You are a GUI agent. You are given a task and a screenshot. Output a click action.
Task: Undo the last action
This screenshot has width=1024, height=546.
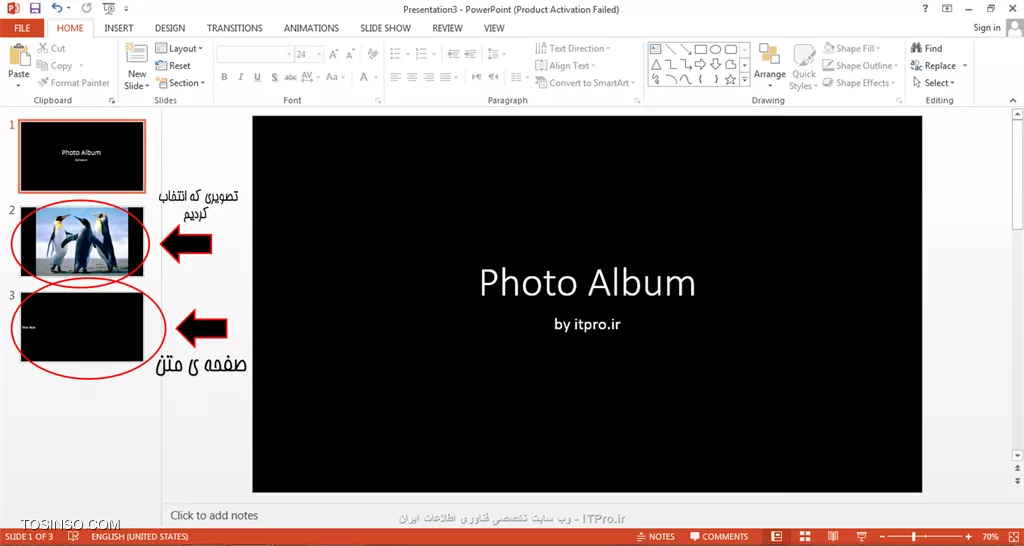[57, 8]
